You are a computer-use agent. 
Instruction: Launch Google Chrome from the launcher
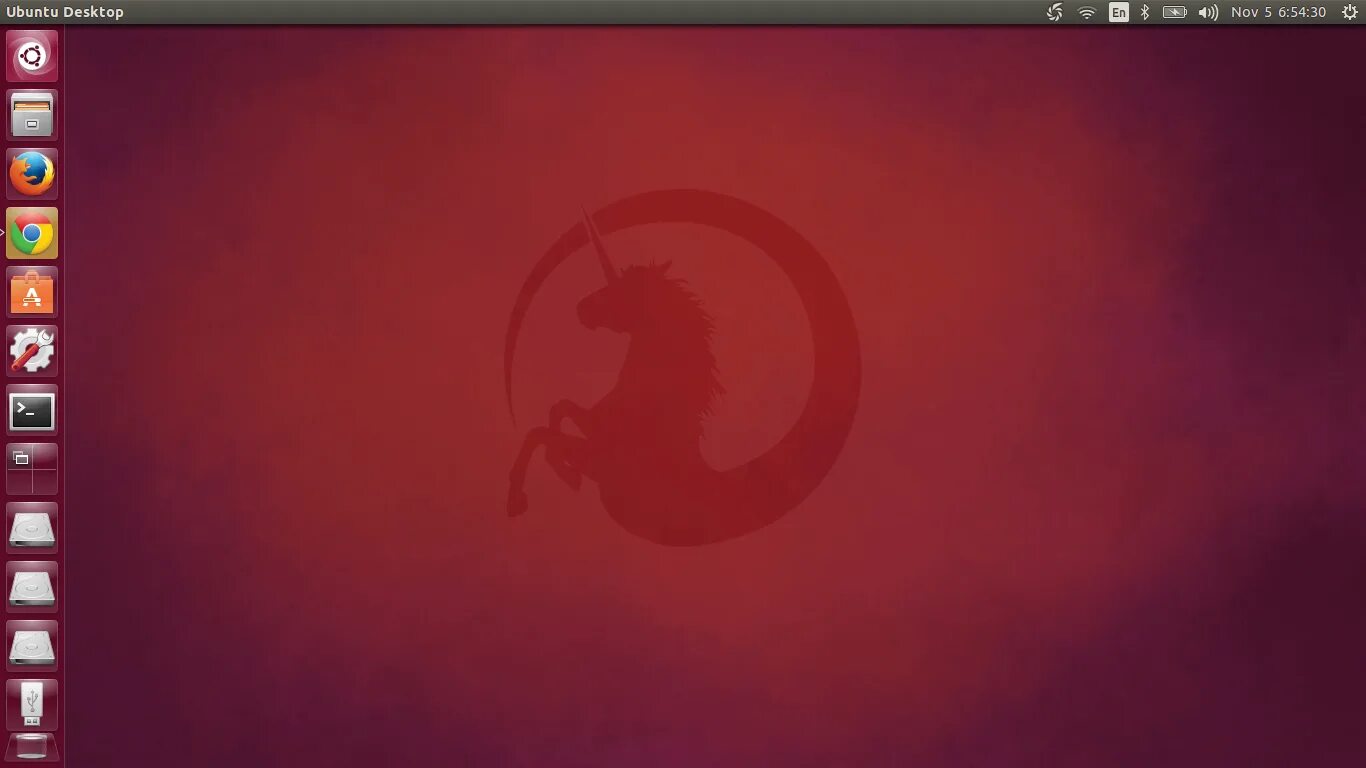(x=32, y=233)
